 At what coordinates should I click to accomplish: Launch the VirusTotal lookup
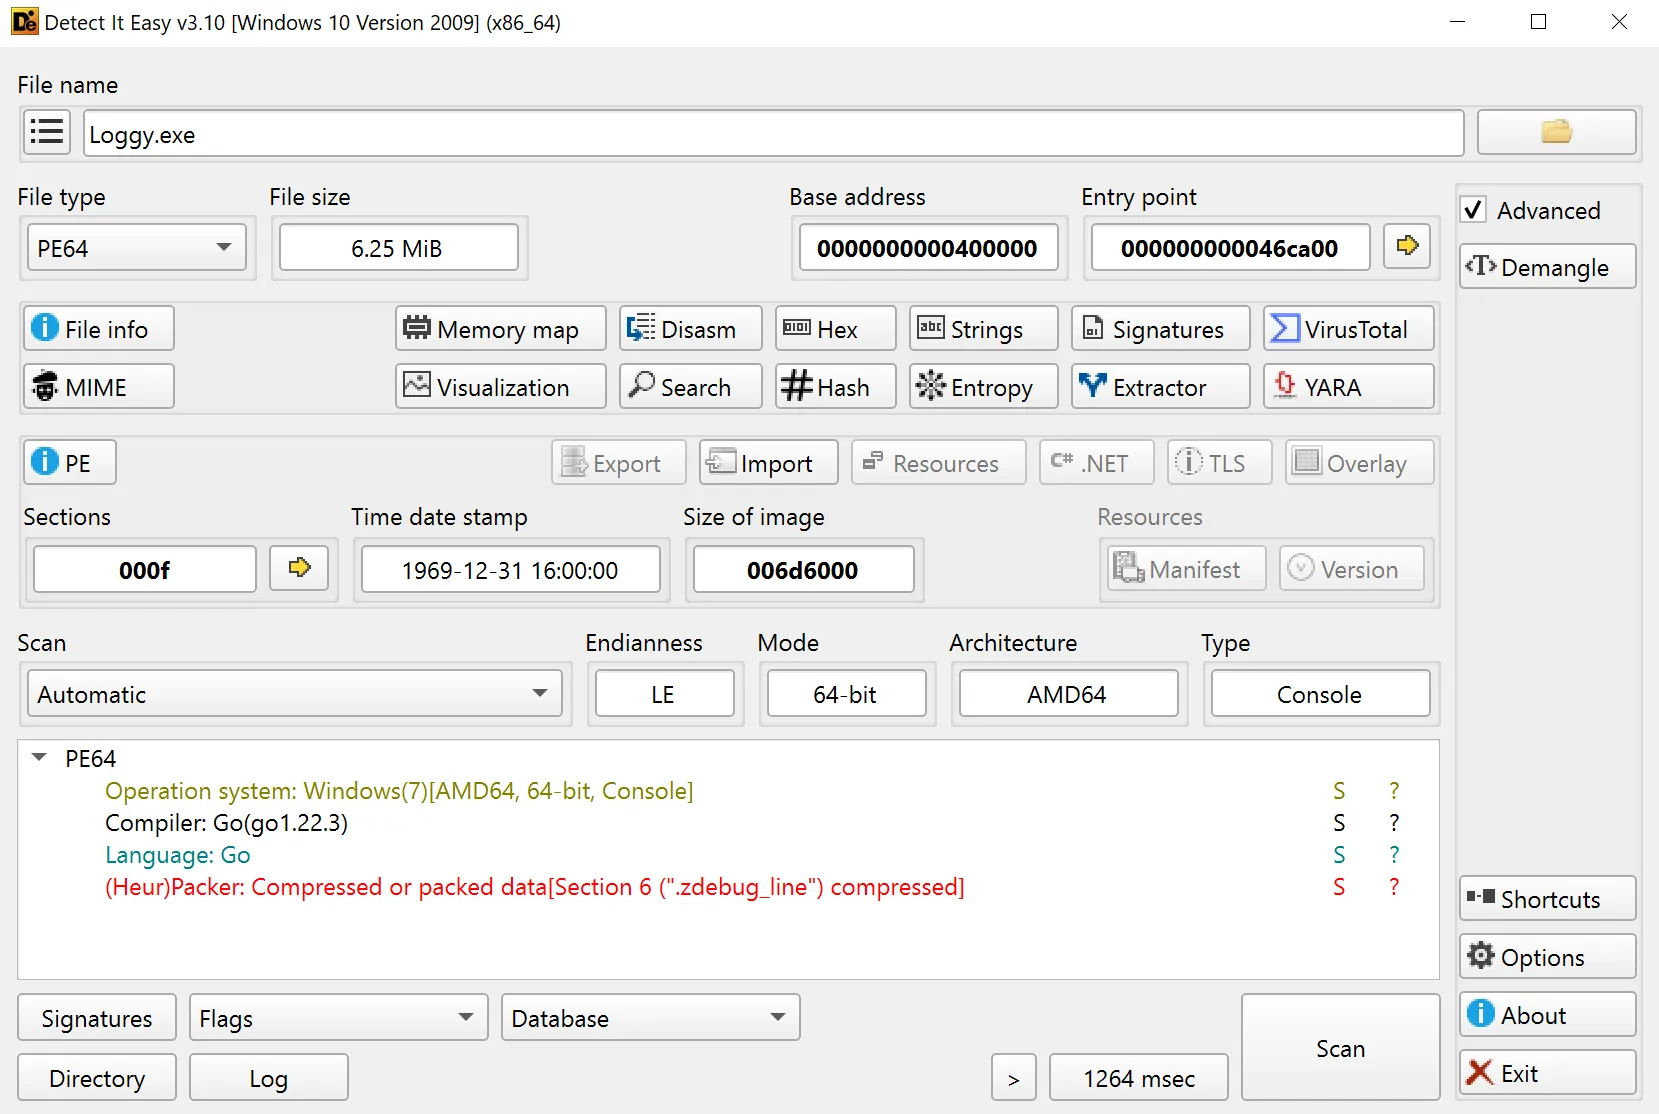pyautogui.click(x=1348, y=329)
